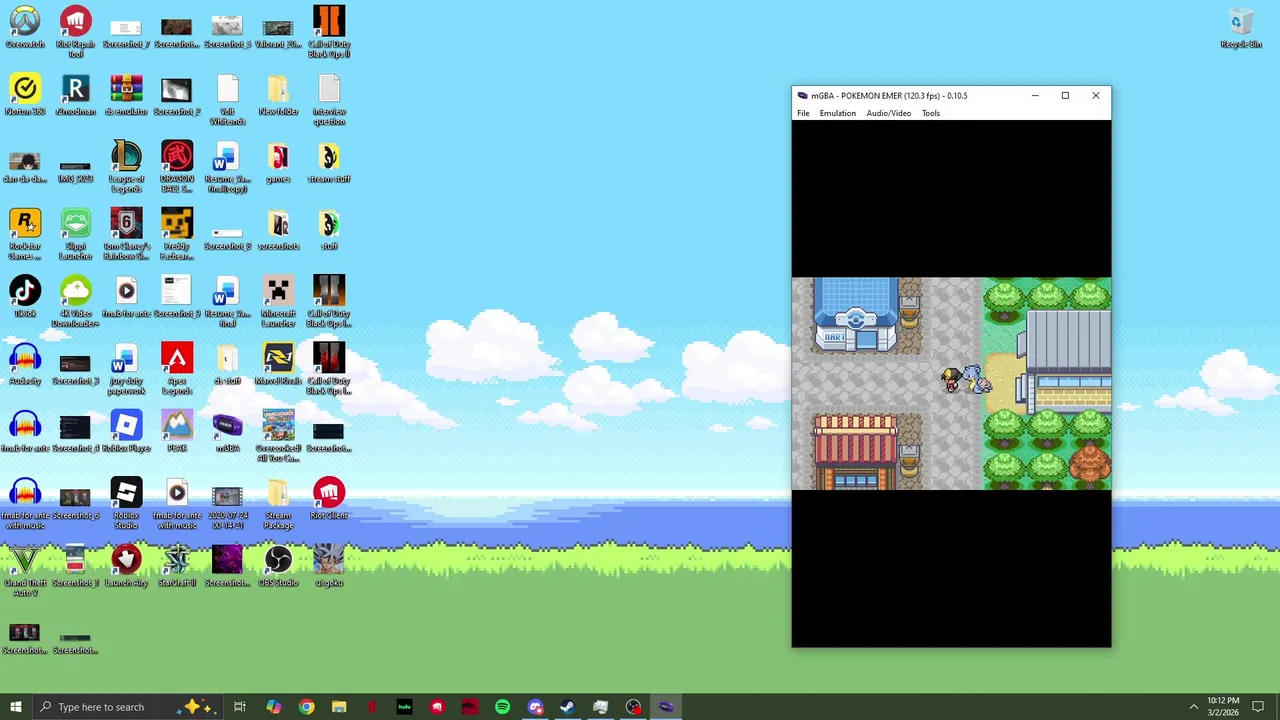This screenshot has height=720, width=1280.
Task: Select the New folder on desktop
Action: (x=278, y=96)
